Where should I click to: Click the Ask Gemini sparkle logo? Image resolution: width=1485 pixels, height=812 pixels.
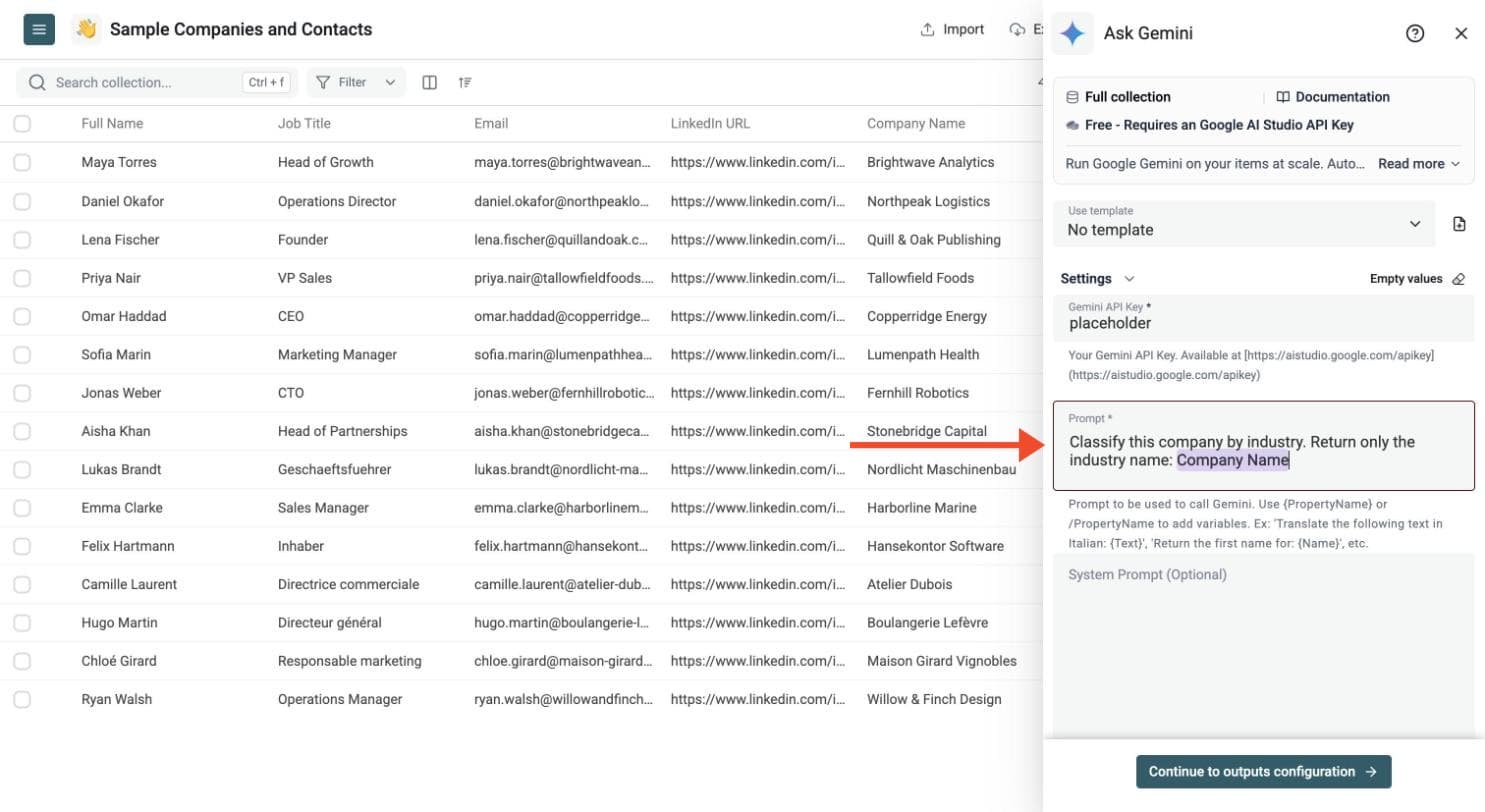click(x=1072, y=33)
